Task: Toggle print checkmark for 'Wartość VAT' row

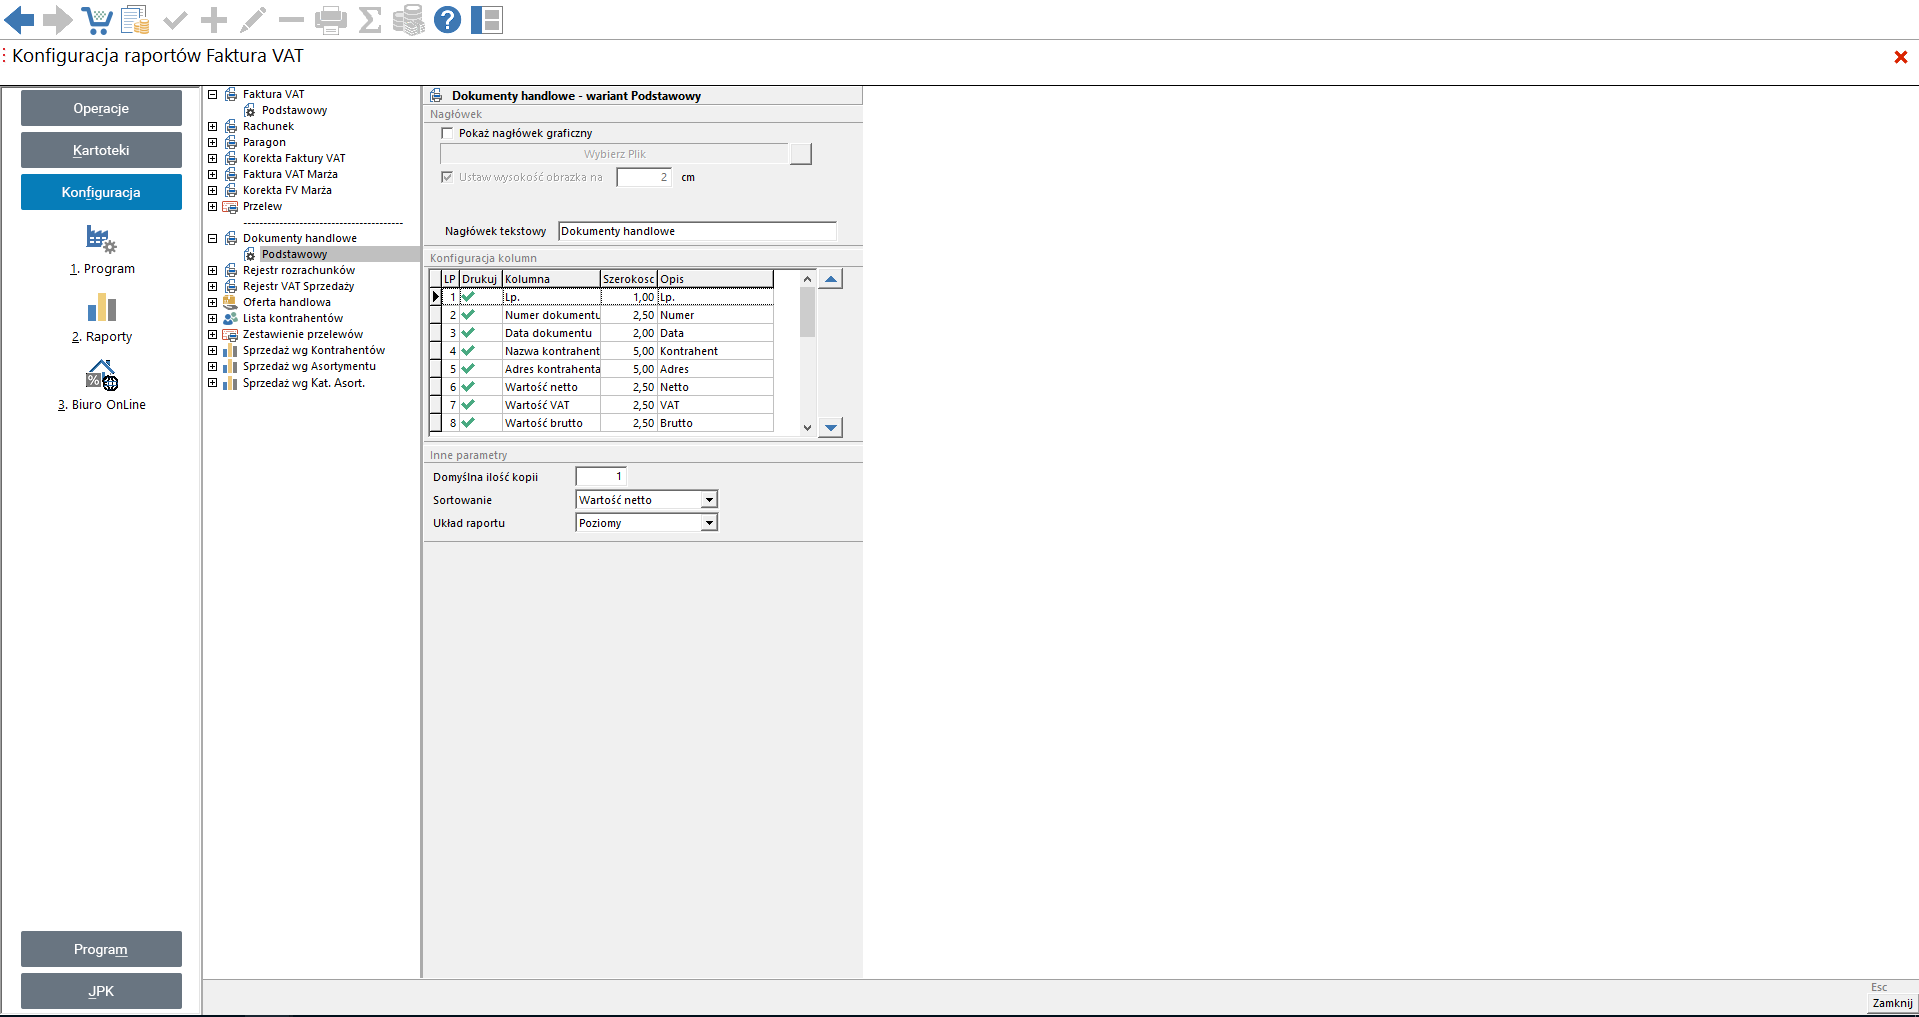Action: pos(468,405)
